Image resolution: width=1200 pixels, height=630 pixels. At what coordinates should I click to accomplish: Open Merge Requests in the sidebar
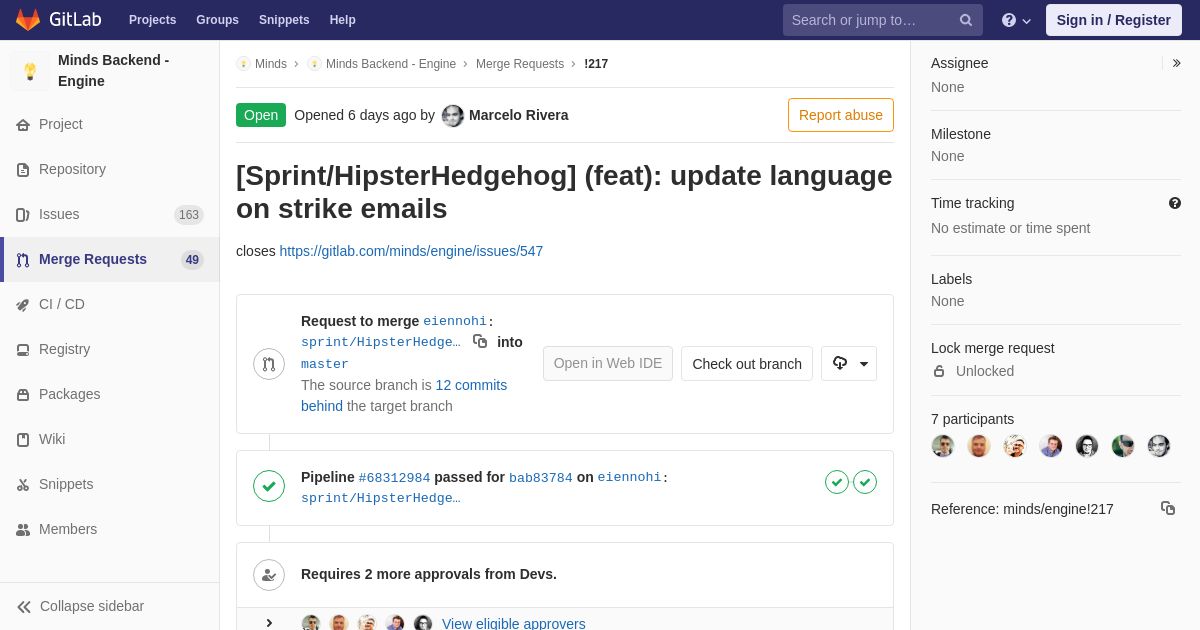point(110,259)
